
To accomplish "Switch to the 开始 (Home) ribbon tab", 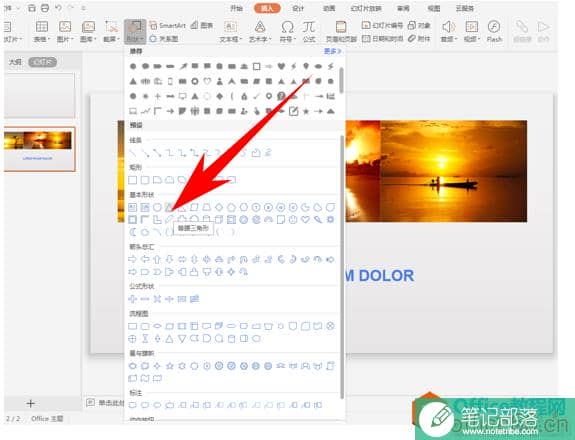I will (237, 8).
